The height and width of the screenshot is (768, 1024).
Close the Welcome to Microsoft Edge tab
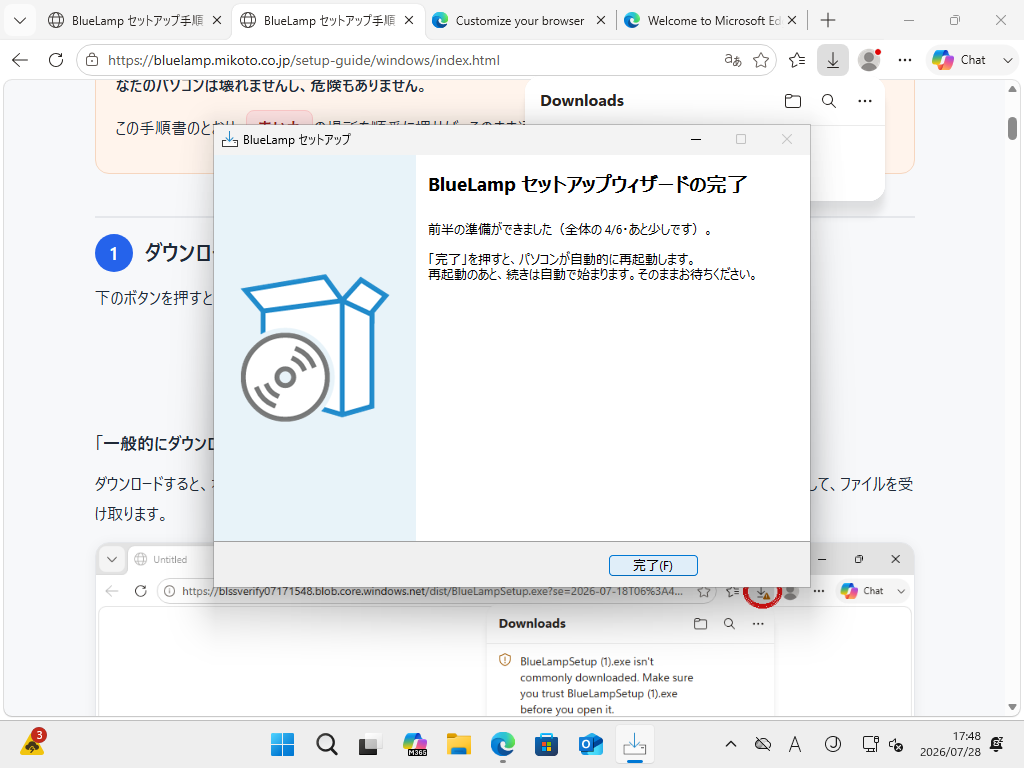[792, 20]
